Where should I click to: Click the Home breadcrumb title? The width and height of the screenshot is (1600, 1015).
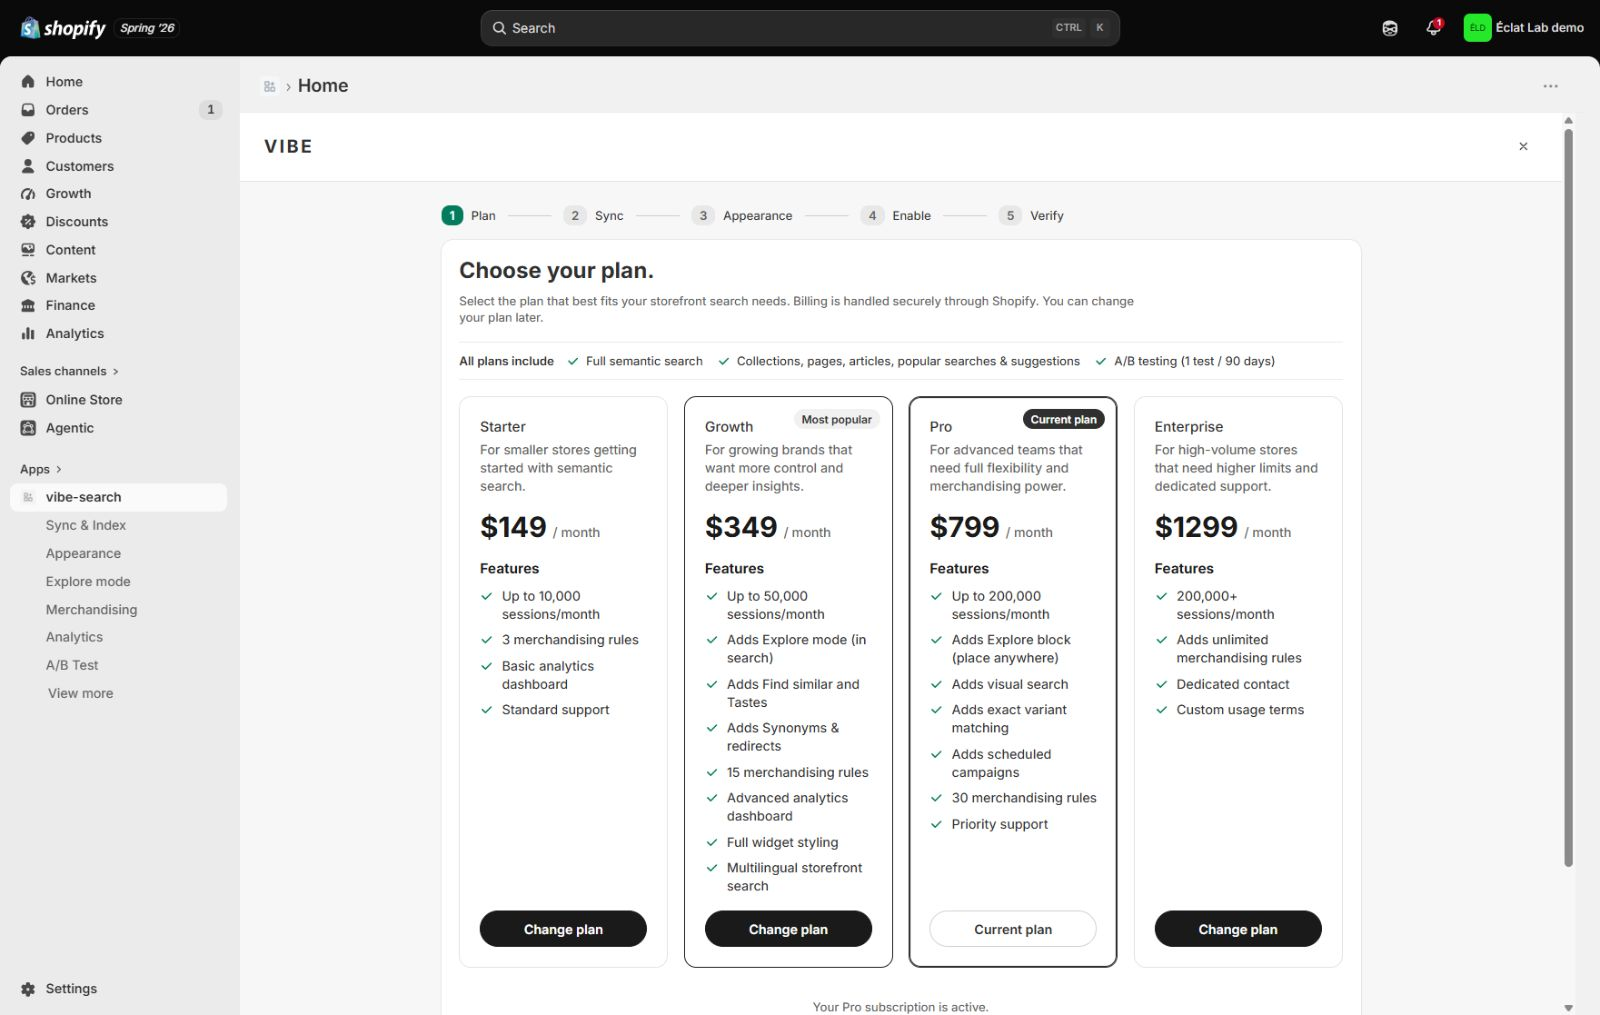[323, 86]
